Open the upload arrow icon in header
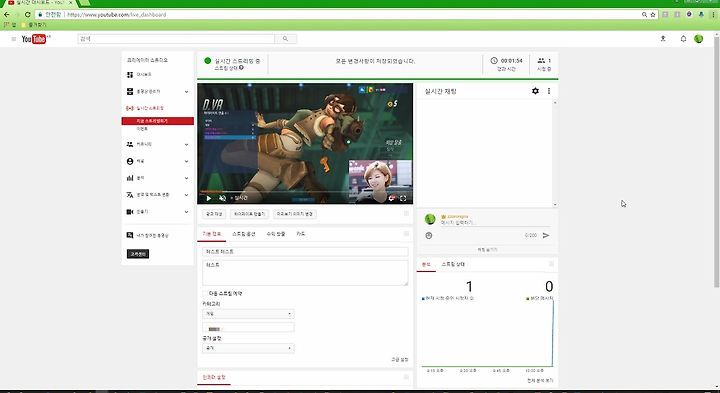Image resolution: width=720 pixels, height=393 pixels. (663, 39)
